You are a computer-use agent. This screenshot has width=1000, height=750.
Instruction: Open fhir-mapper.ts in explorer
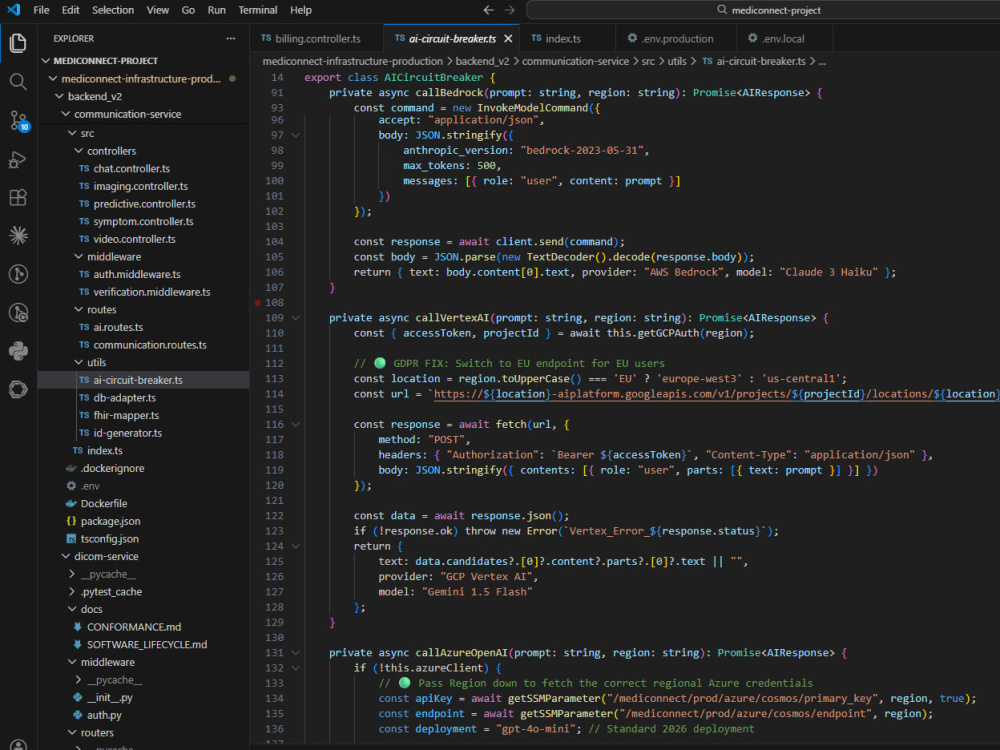[126, 415]
